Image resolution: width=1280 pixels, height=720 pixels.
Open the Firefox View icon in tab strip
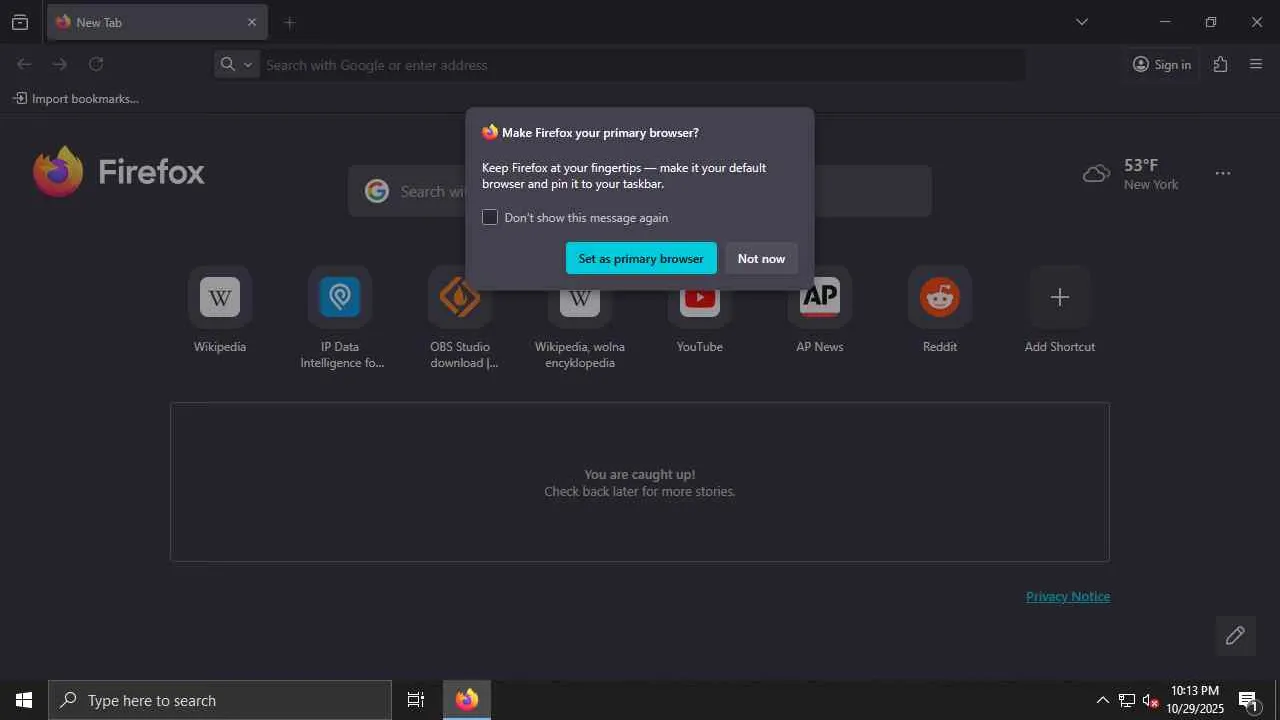20,22
